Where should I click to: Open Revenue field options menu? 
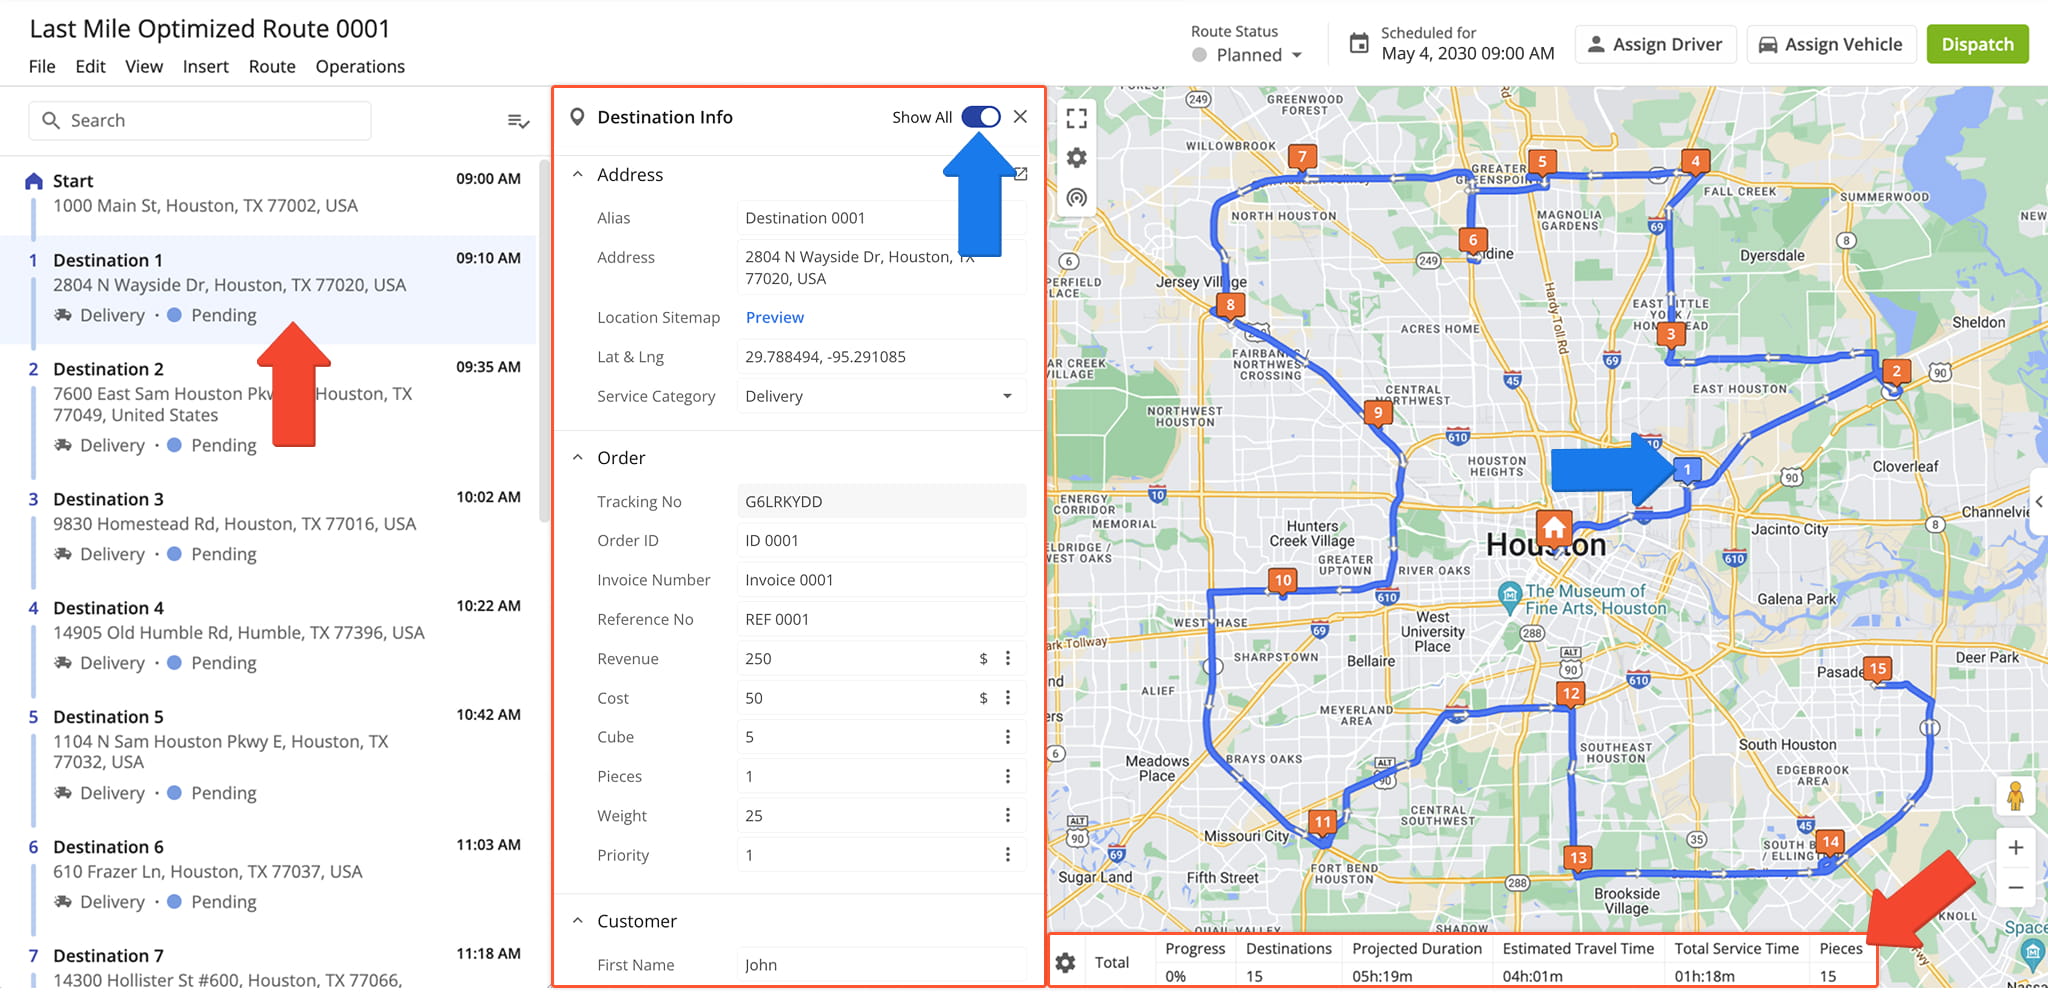click(x=1008, y=658)
